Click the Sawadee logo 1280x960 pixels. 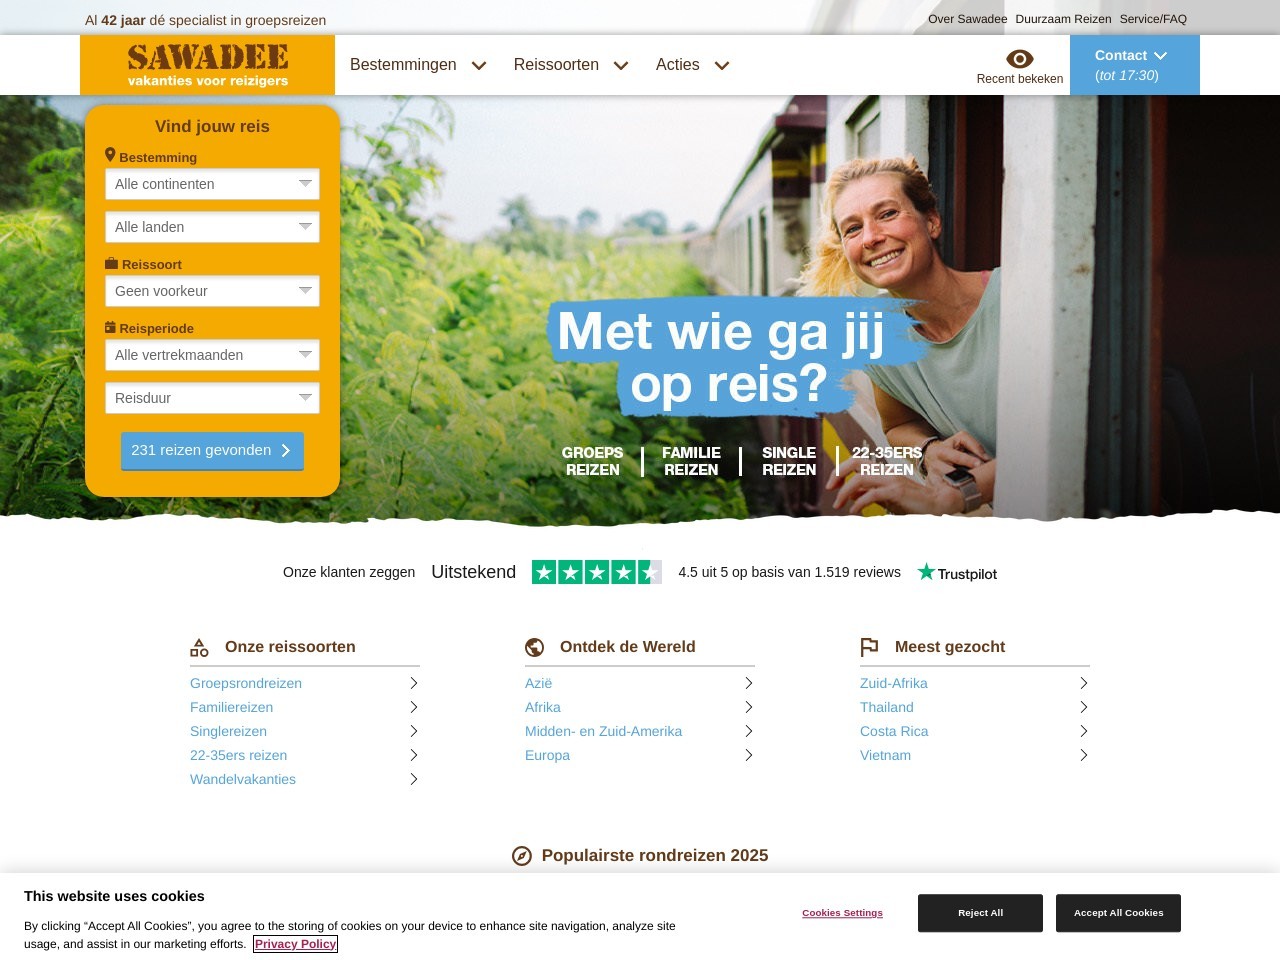pyautogui.click(x=208, y=65)
